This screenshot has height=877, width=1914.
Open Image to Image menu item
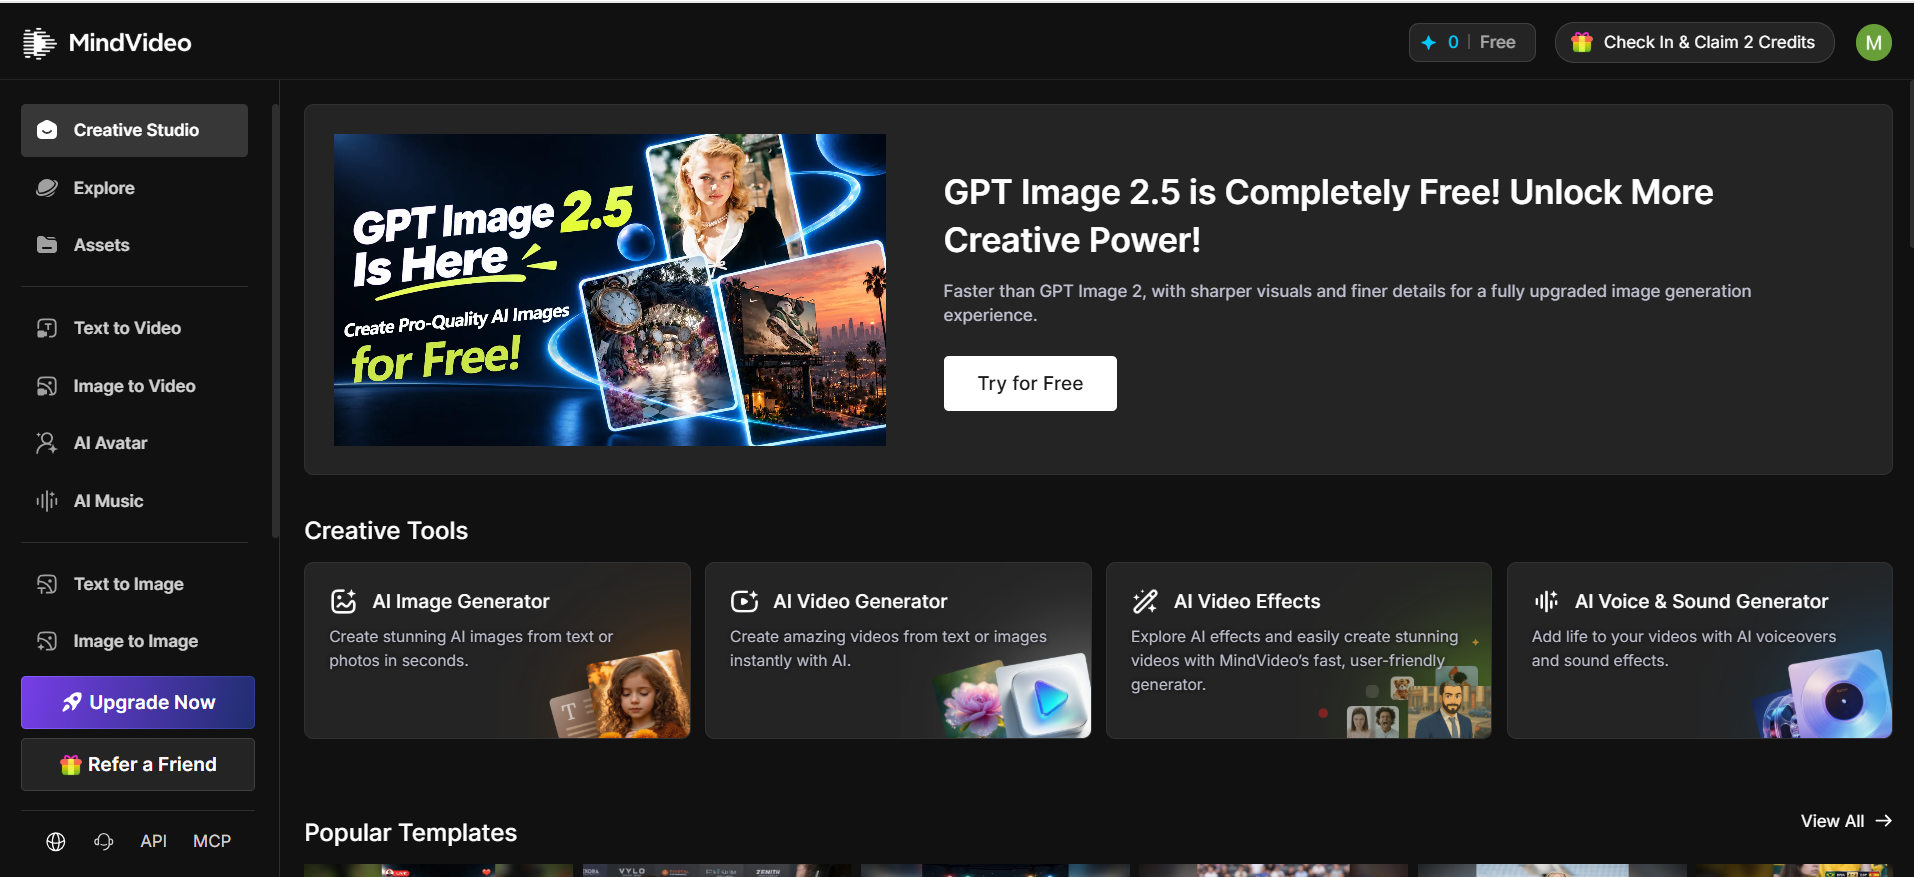pyautogui.click(x=134, y=641)
